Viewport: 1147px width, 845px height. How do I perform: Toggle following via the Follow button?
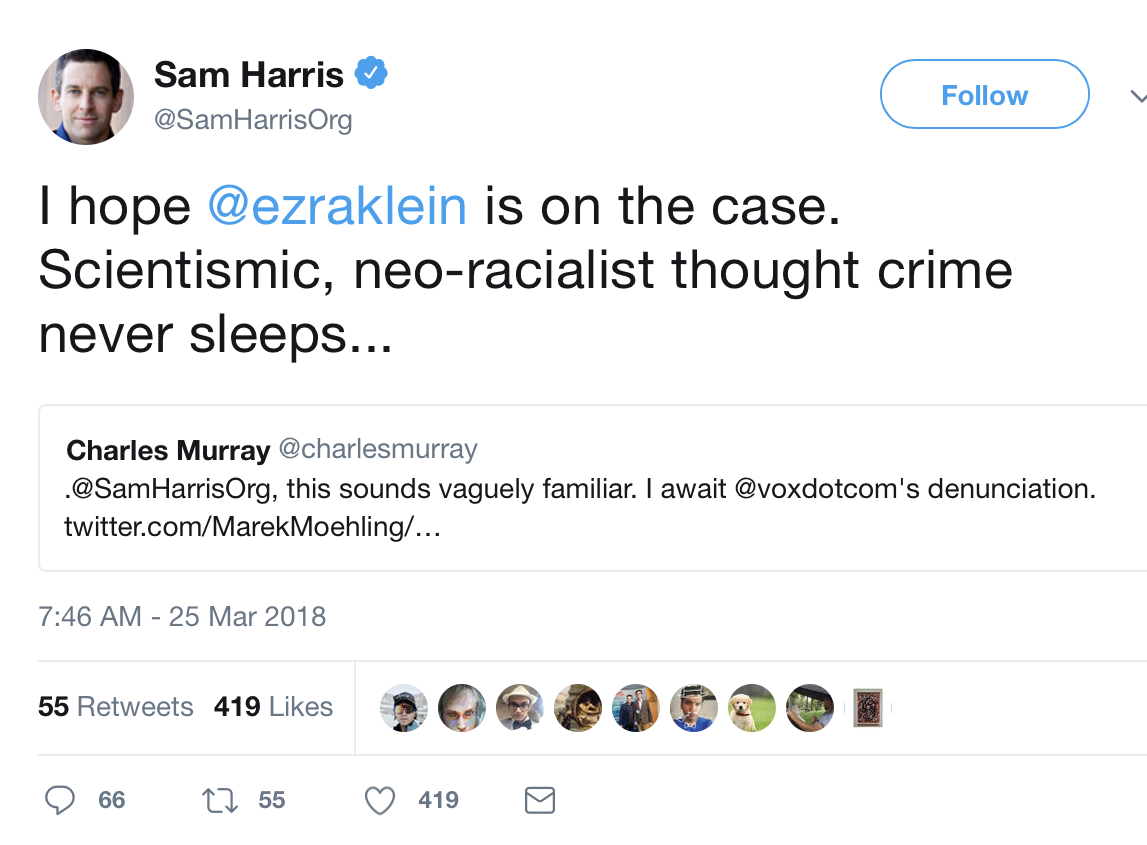[983, 94]
